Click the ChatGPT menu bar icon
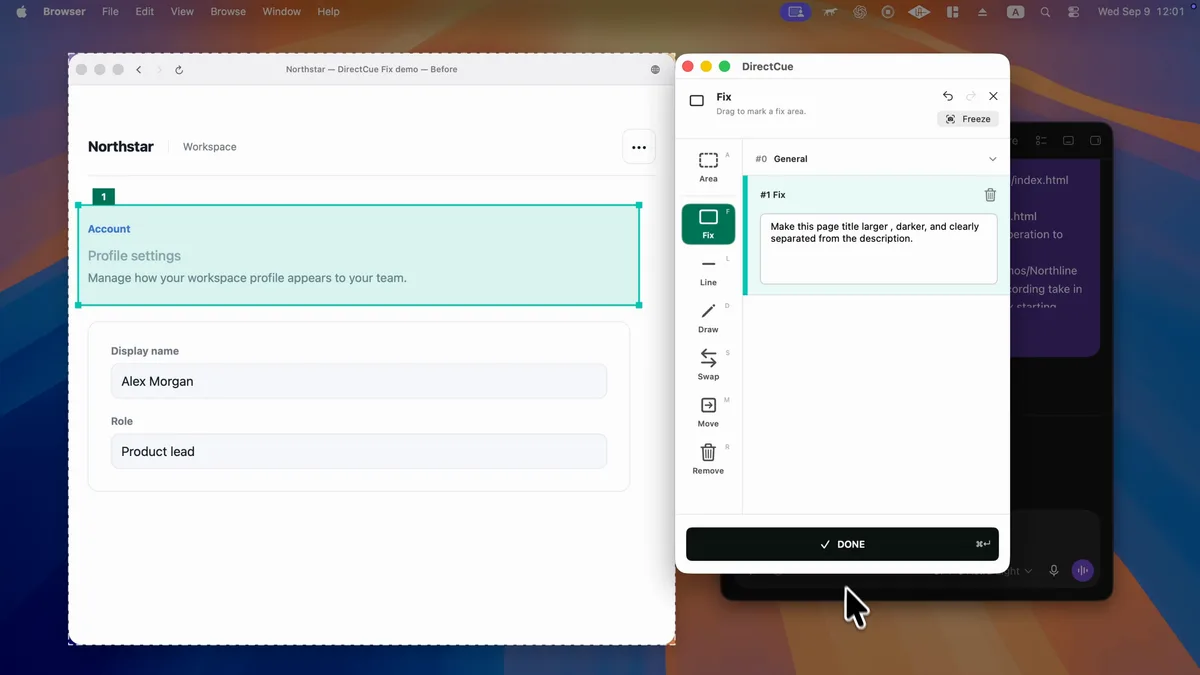 coord(859,12)
